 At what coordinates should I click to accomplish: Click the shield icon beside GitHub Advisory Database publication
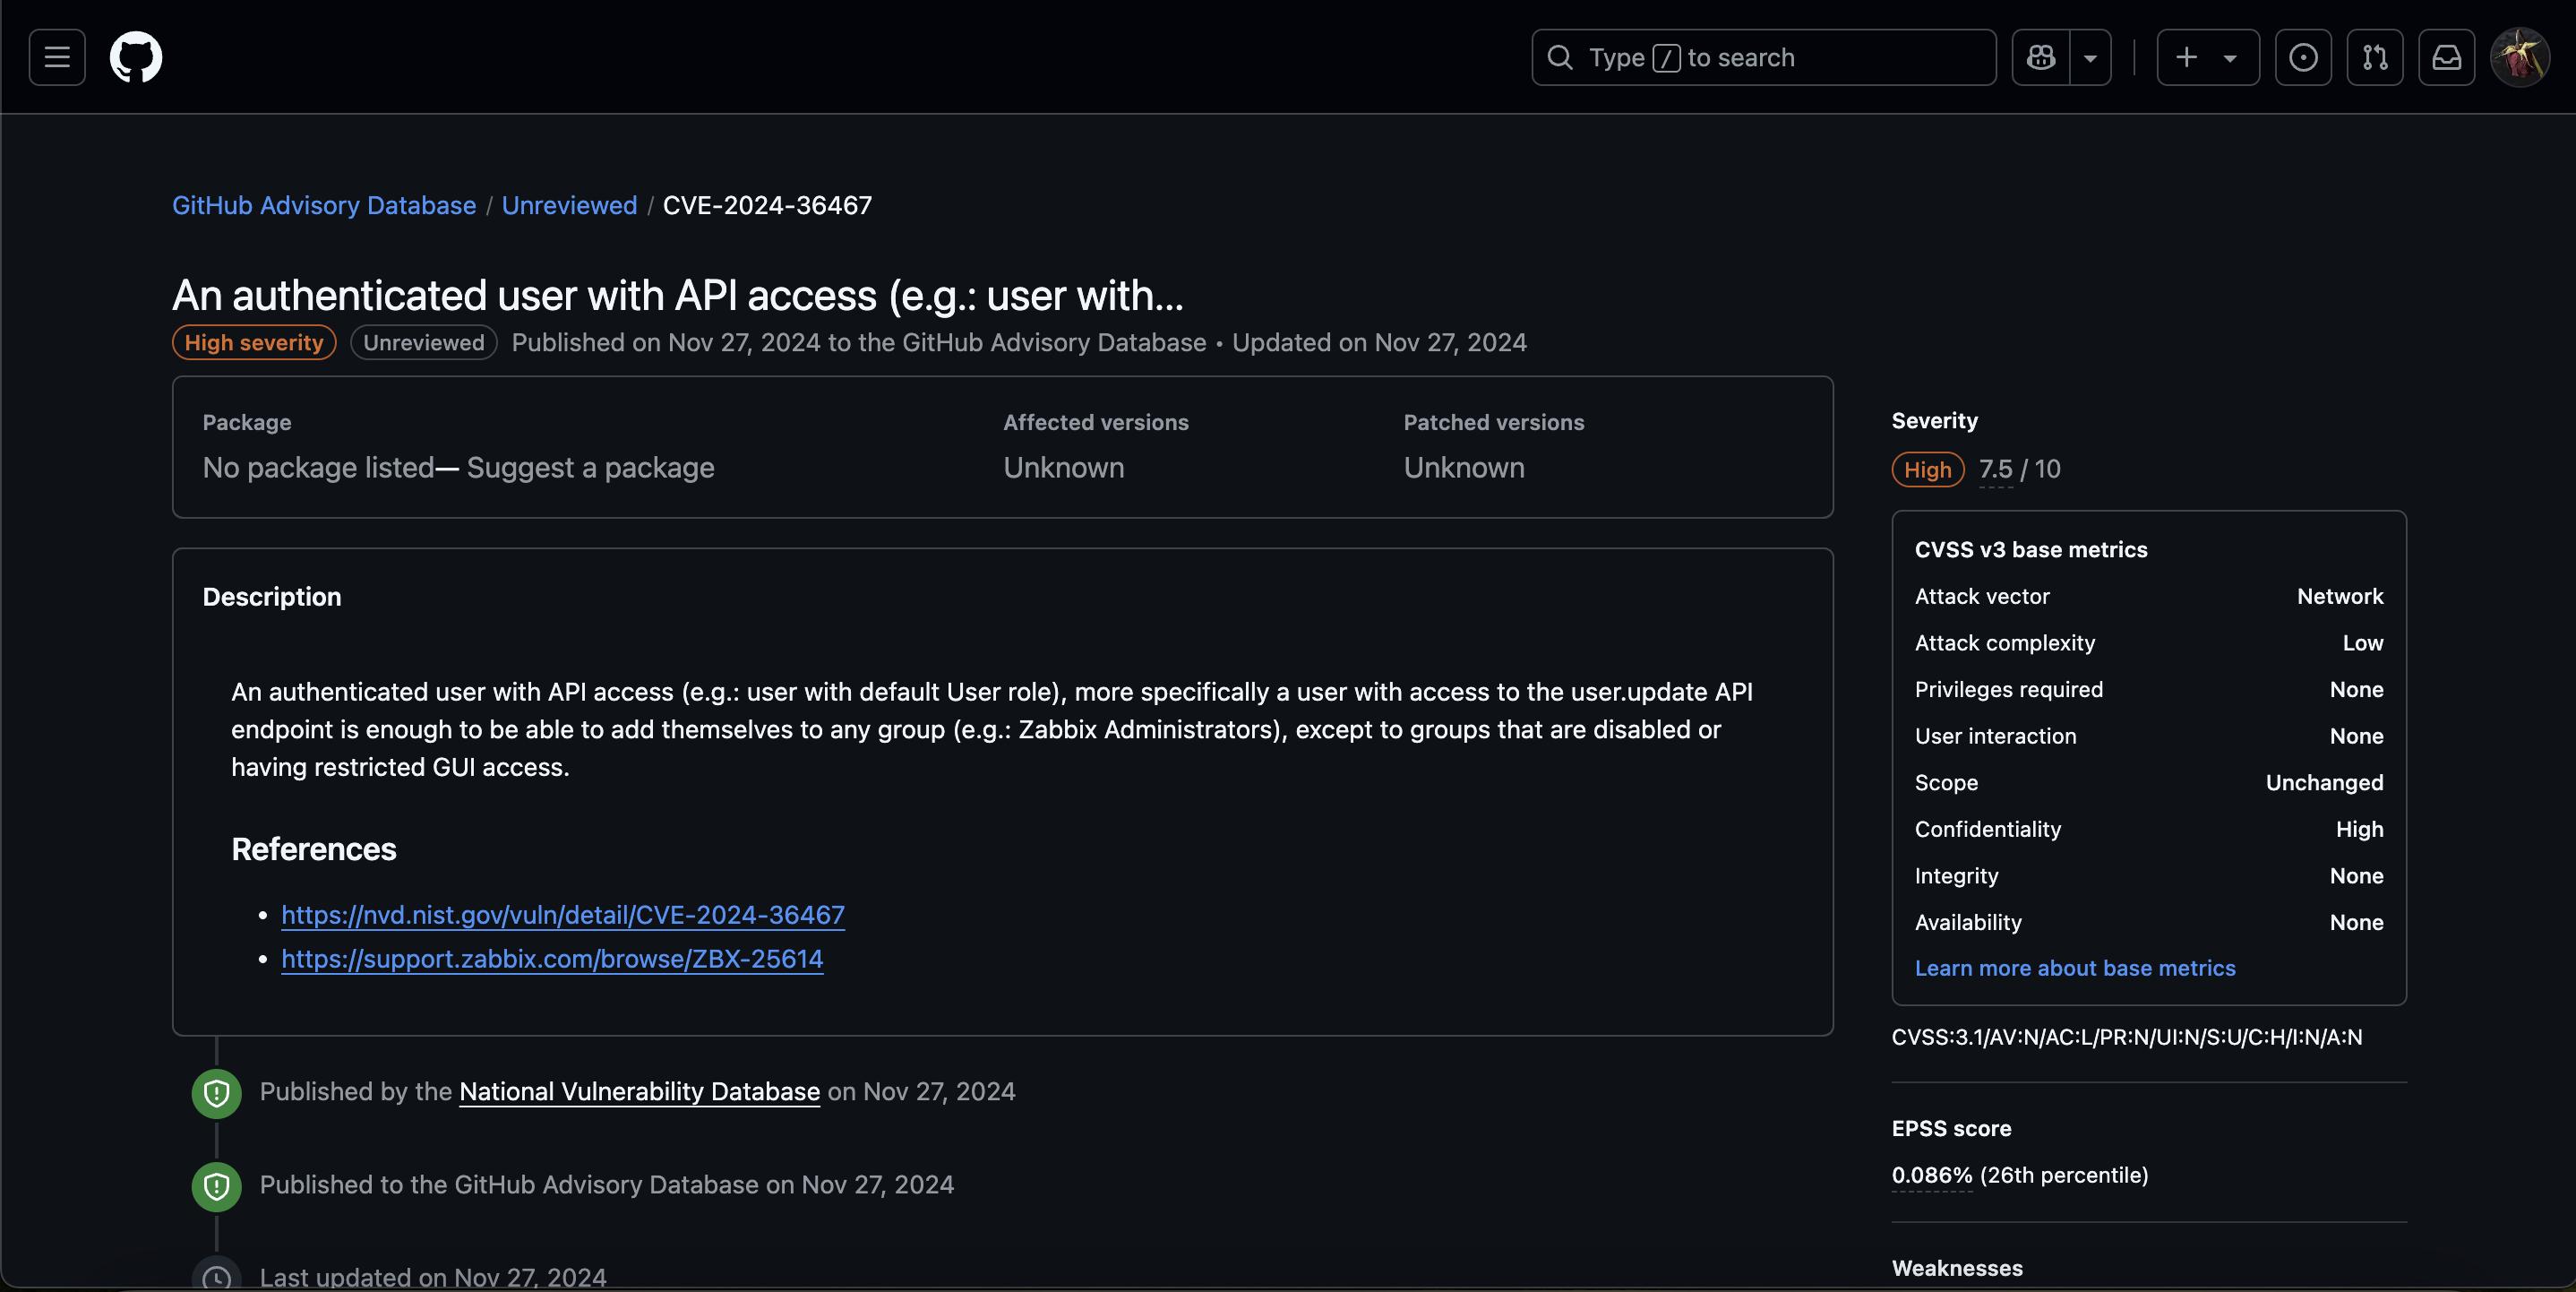[x=217, y=1186]
